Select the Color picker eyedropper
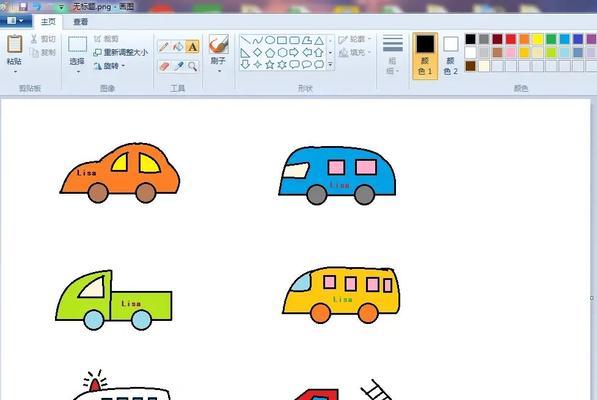The height and width of the screenshot is (400, 597). pos(178,66)
